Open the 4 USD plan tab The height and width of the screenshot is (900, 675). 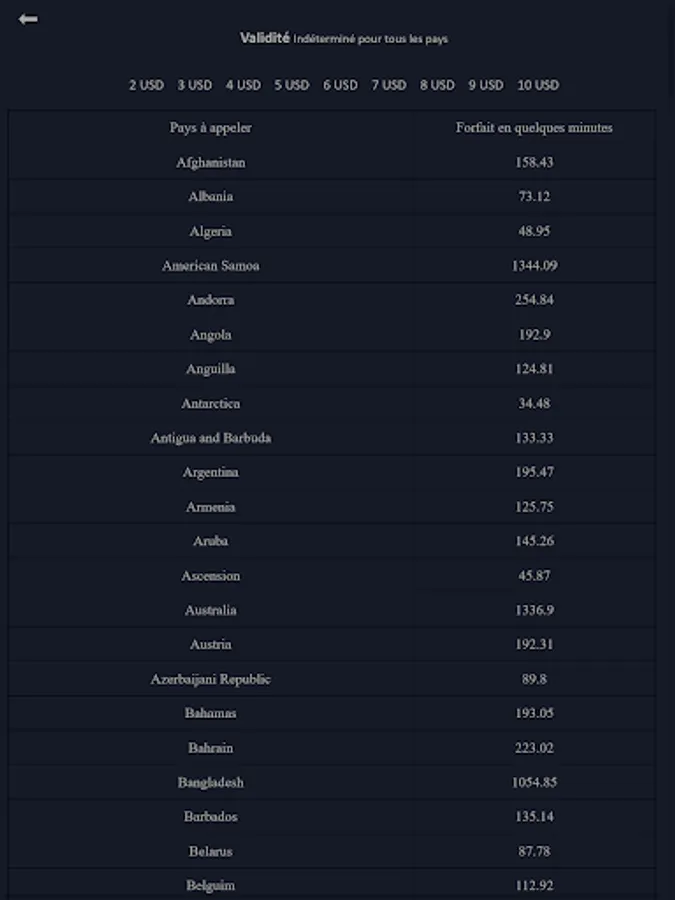[x=243, y=85]
